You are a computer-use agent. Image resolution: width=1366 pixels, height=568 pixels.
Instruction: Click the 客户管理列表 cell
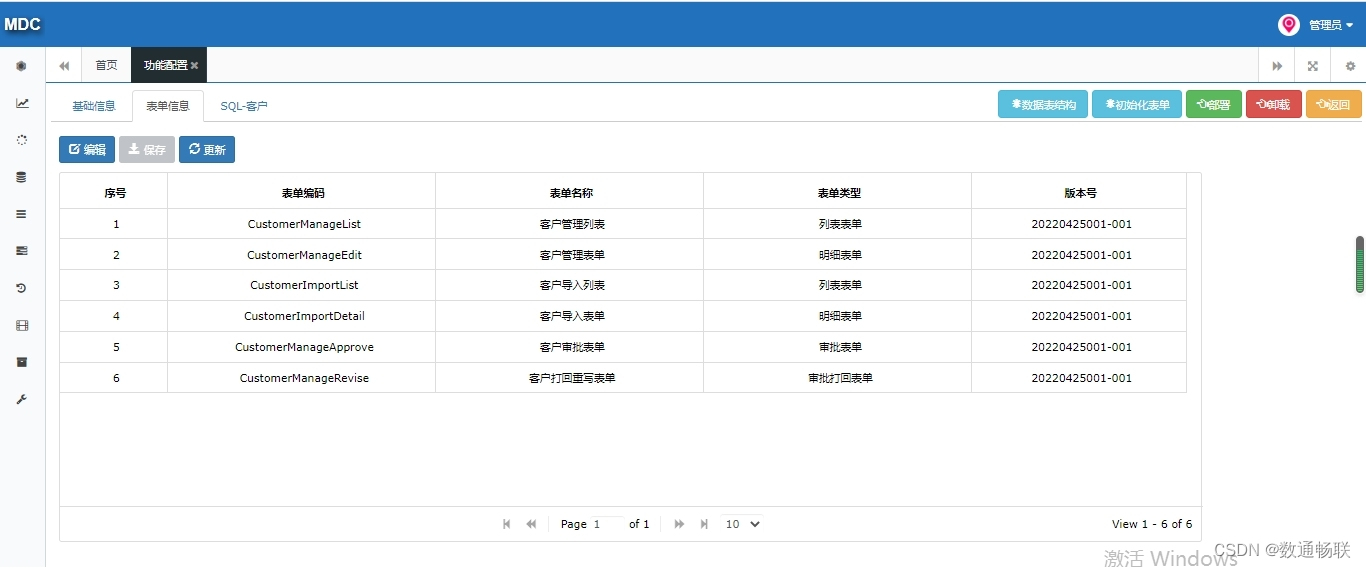click(572, 224)
